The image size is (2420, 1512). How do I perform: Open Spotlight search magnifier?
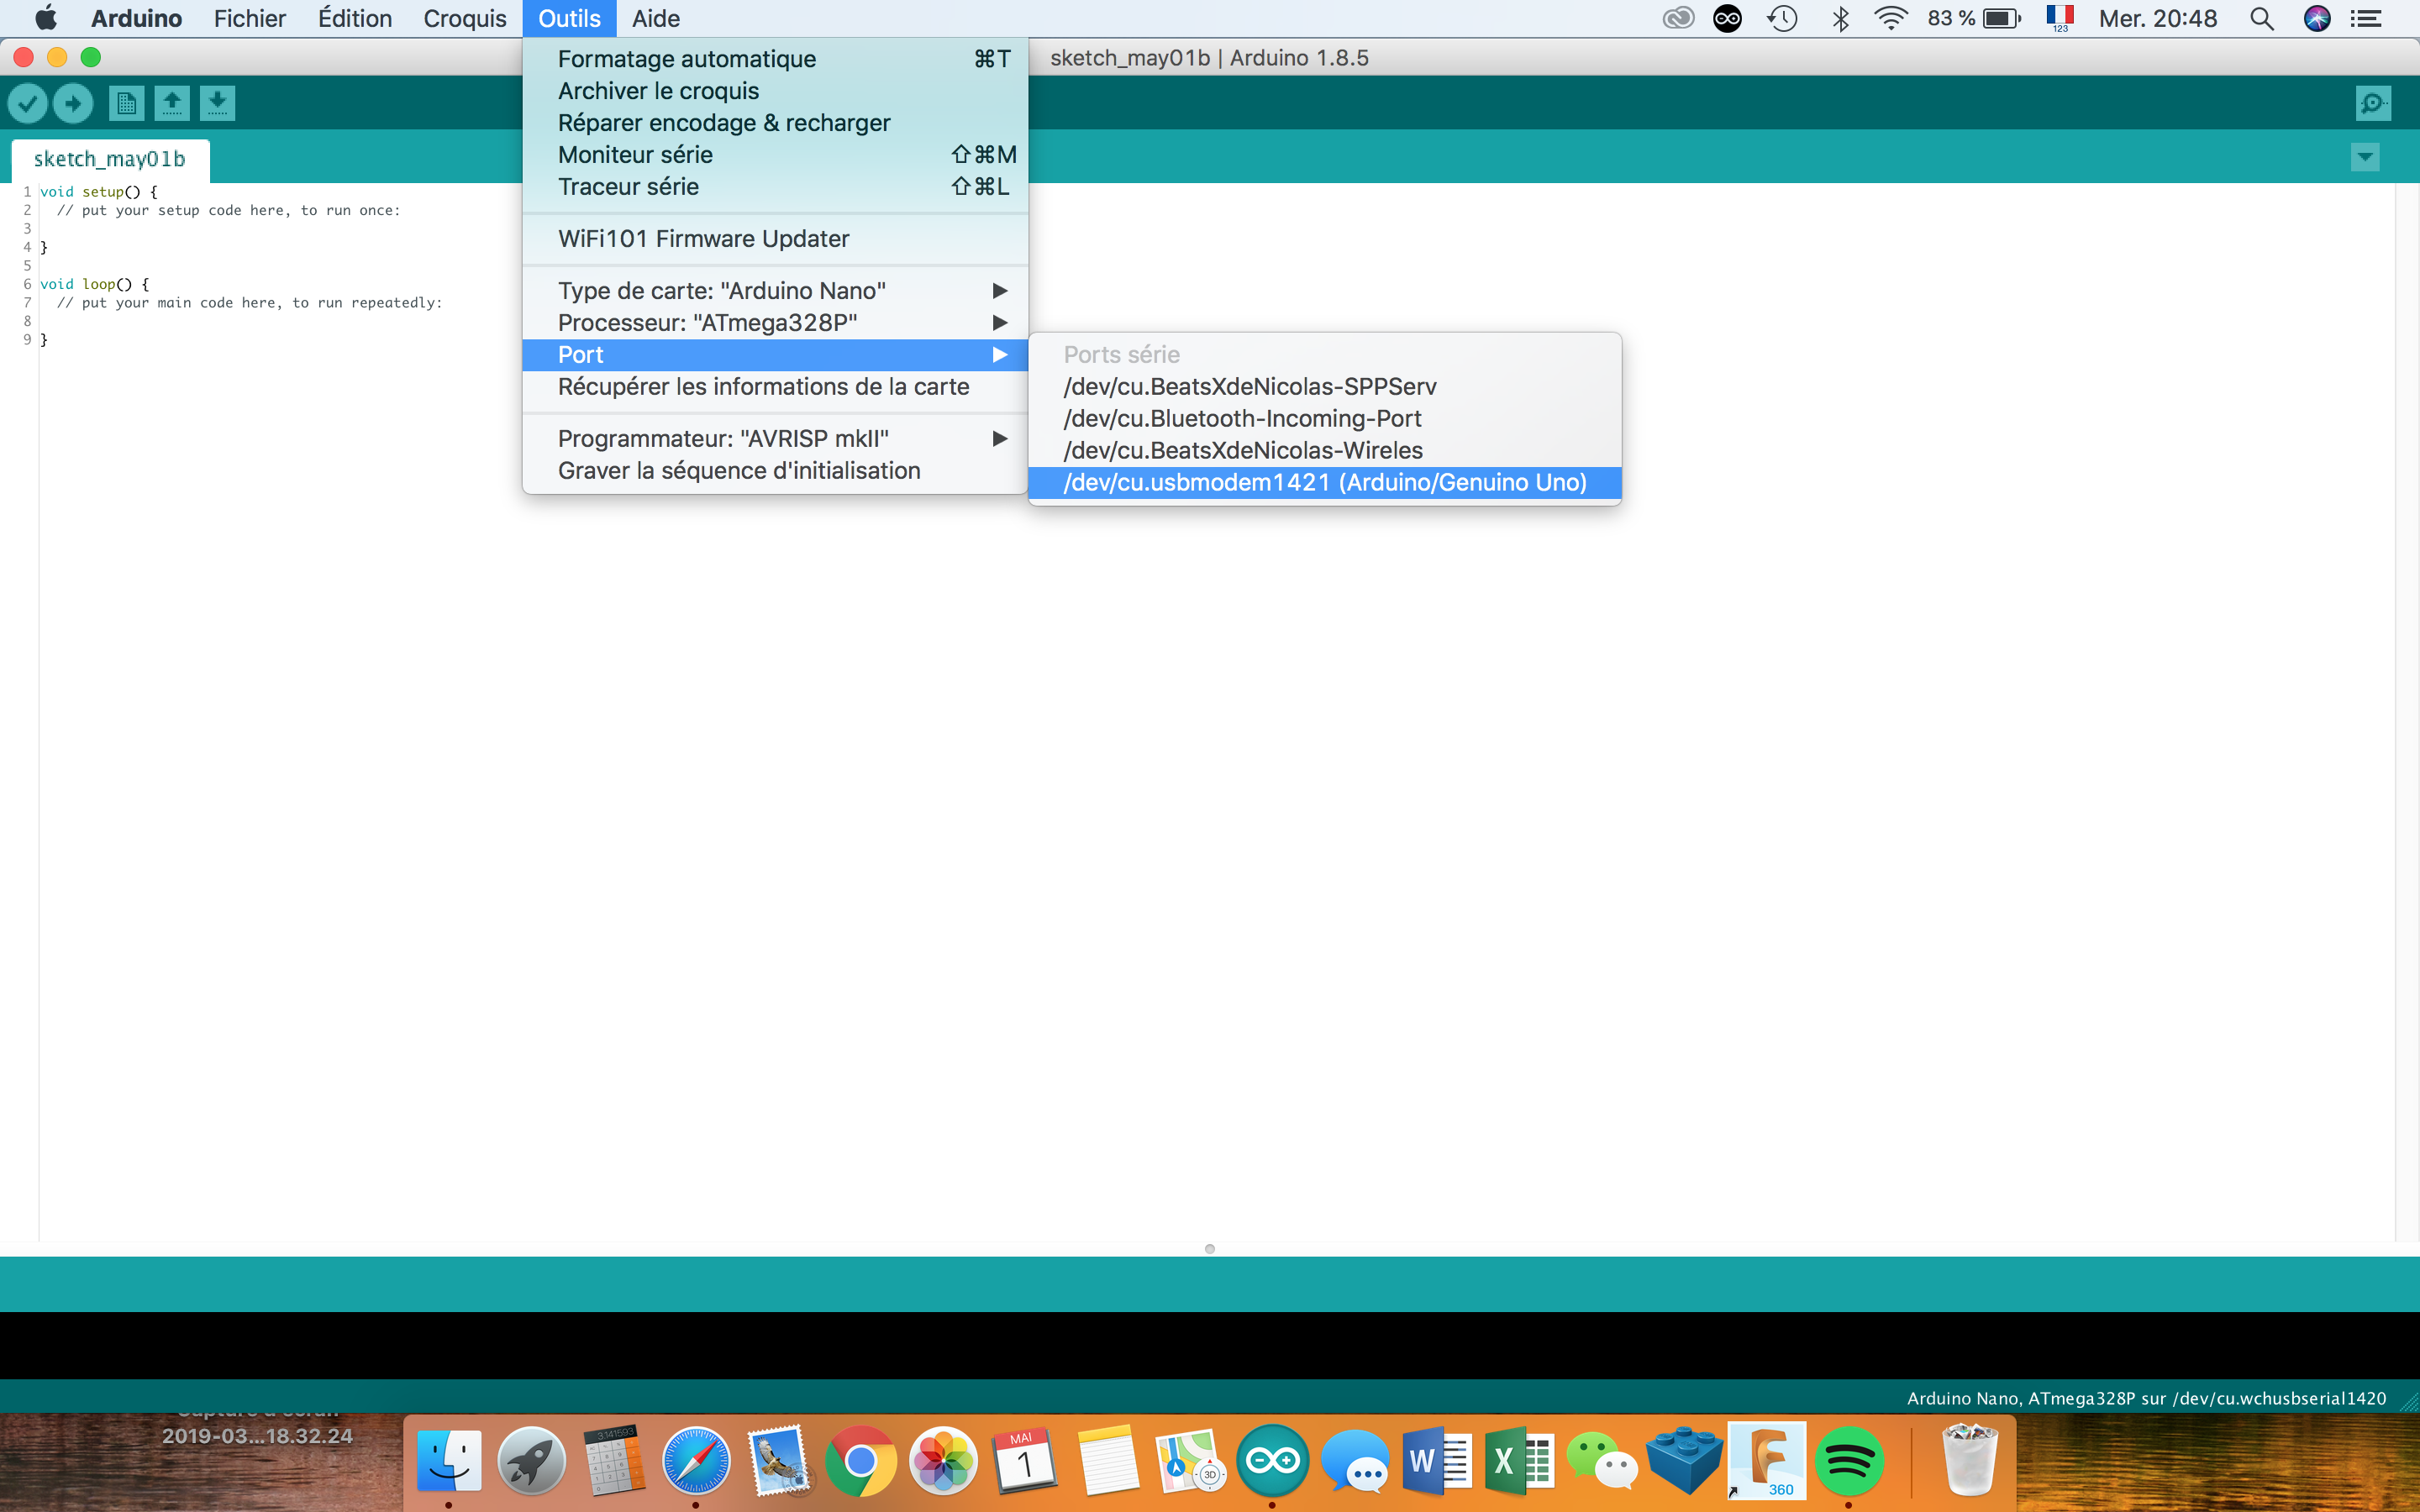pos(2262,18)
